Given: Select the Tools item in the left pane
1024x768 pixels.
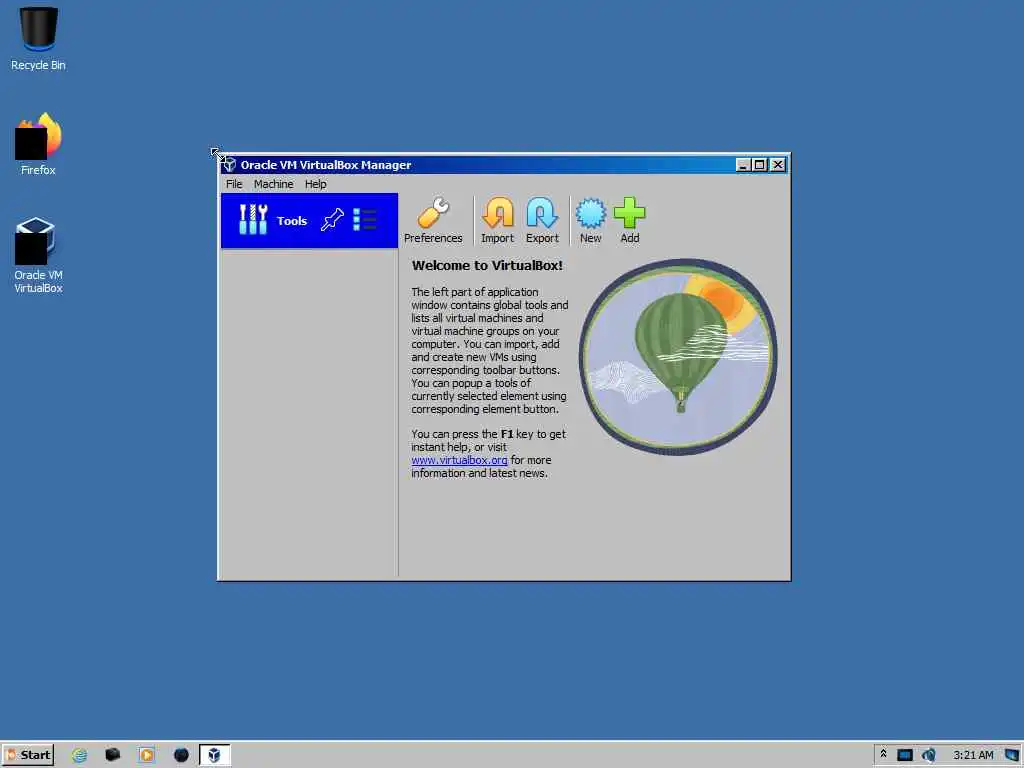Looking at the screenshot, I should pyautogui.click(x=309, y=221).
